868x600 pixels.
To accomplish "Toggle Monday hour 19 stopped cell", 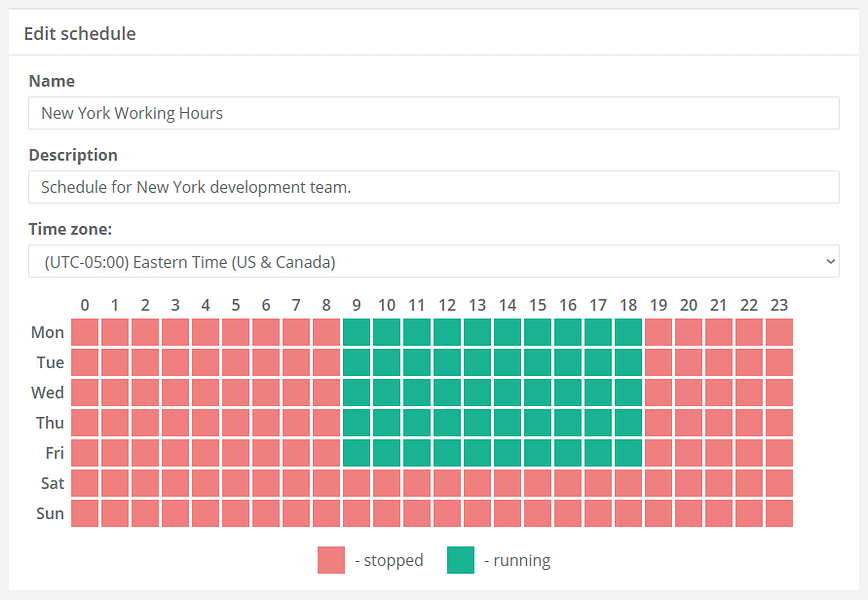I will 659,332.
